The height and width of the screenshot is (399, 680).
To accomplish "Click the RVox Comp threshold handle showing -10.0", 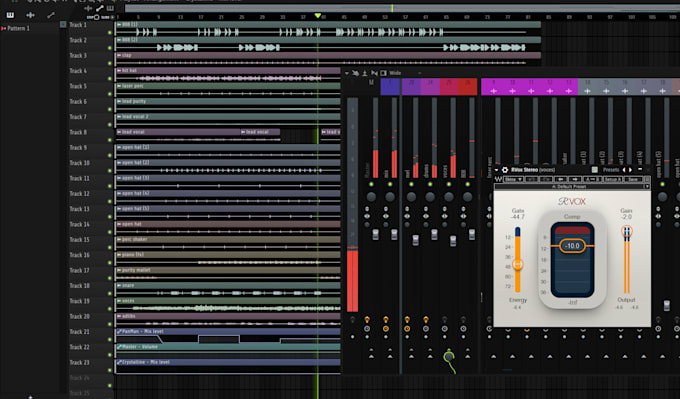I will coord(572,246).
